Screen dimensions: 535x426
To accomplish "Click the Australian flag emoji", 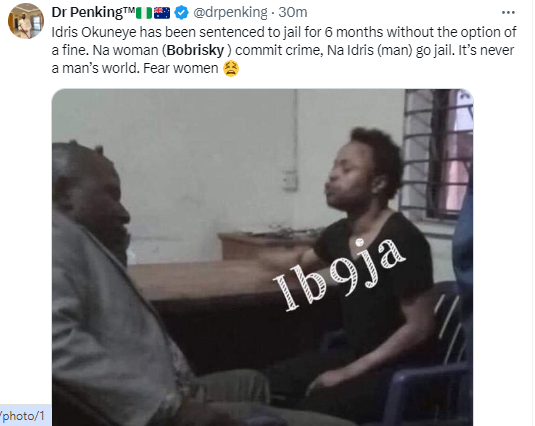I will click(x=162, y=13).
